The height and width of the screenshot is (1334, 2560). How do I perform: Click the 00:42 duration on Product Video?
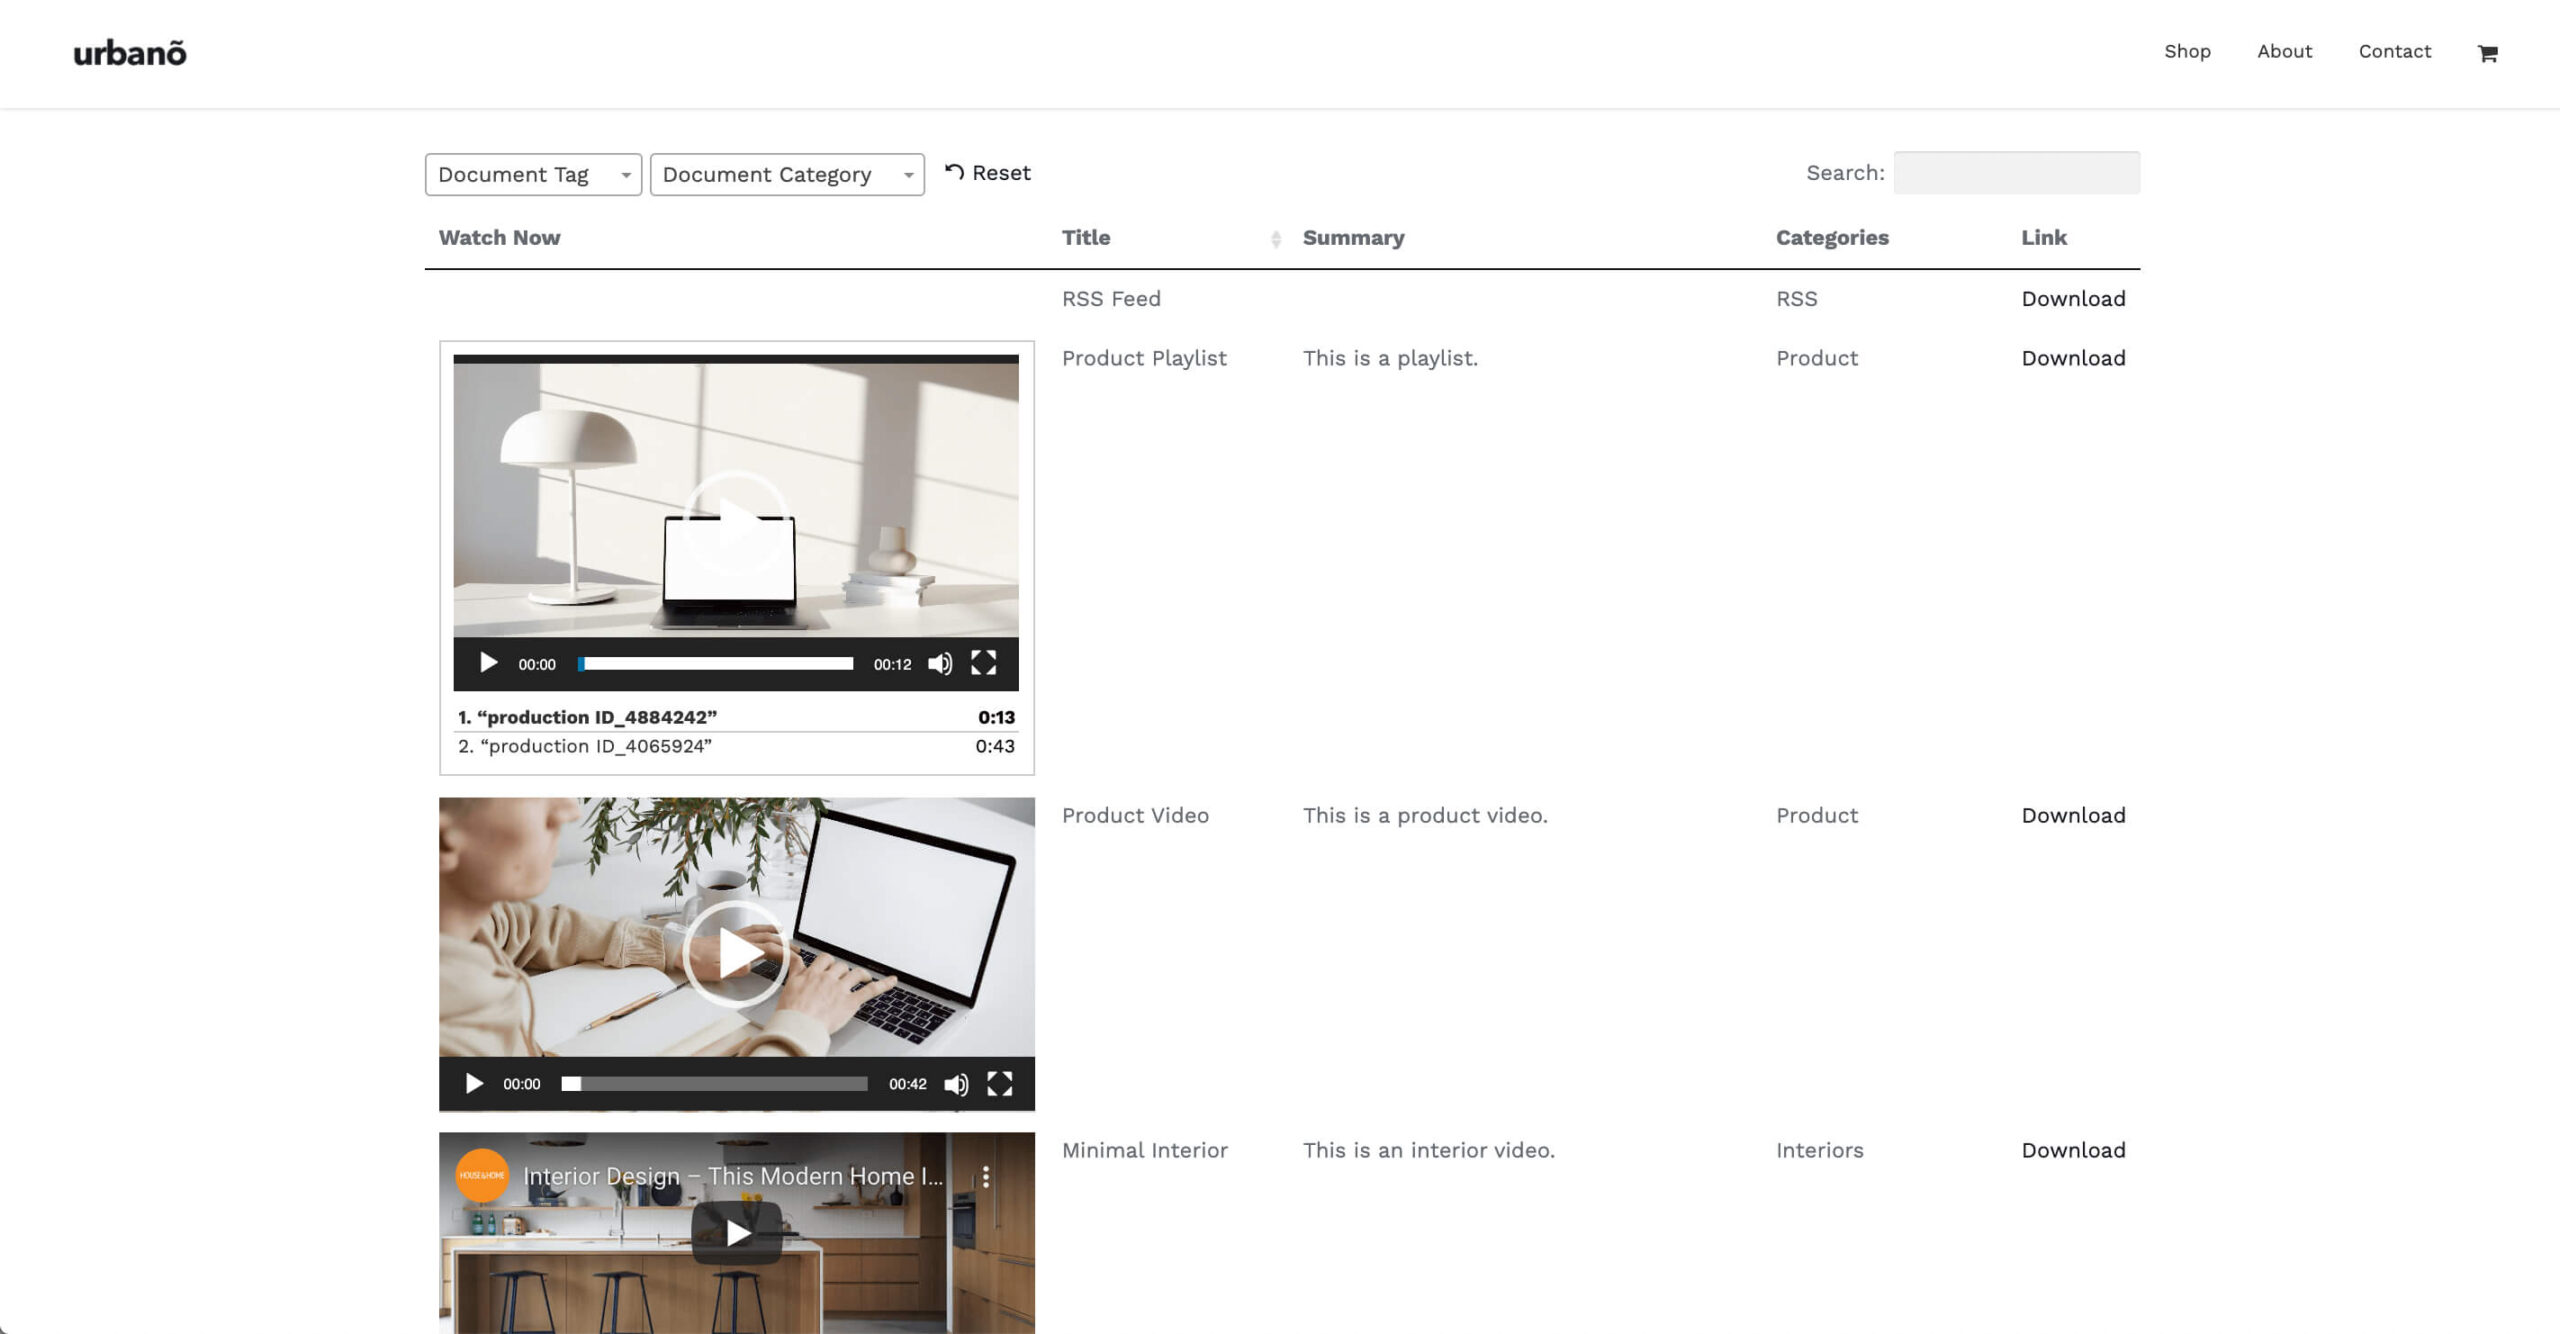click(x=907, y=1085)
